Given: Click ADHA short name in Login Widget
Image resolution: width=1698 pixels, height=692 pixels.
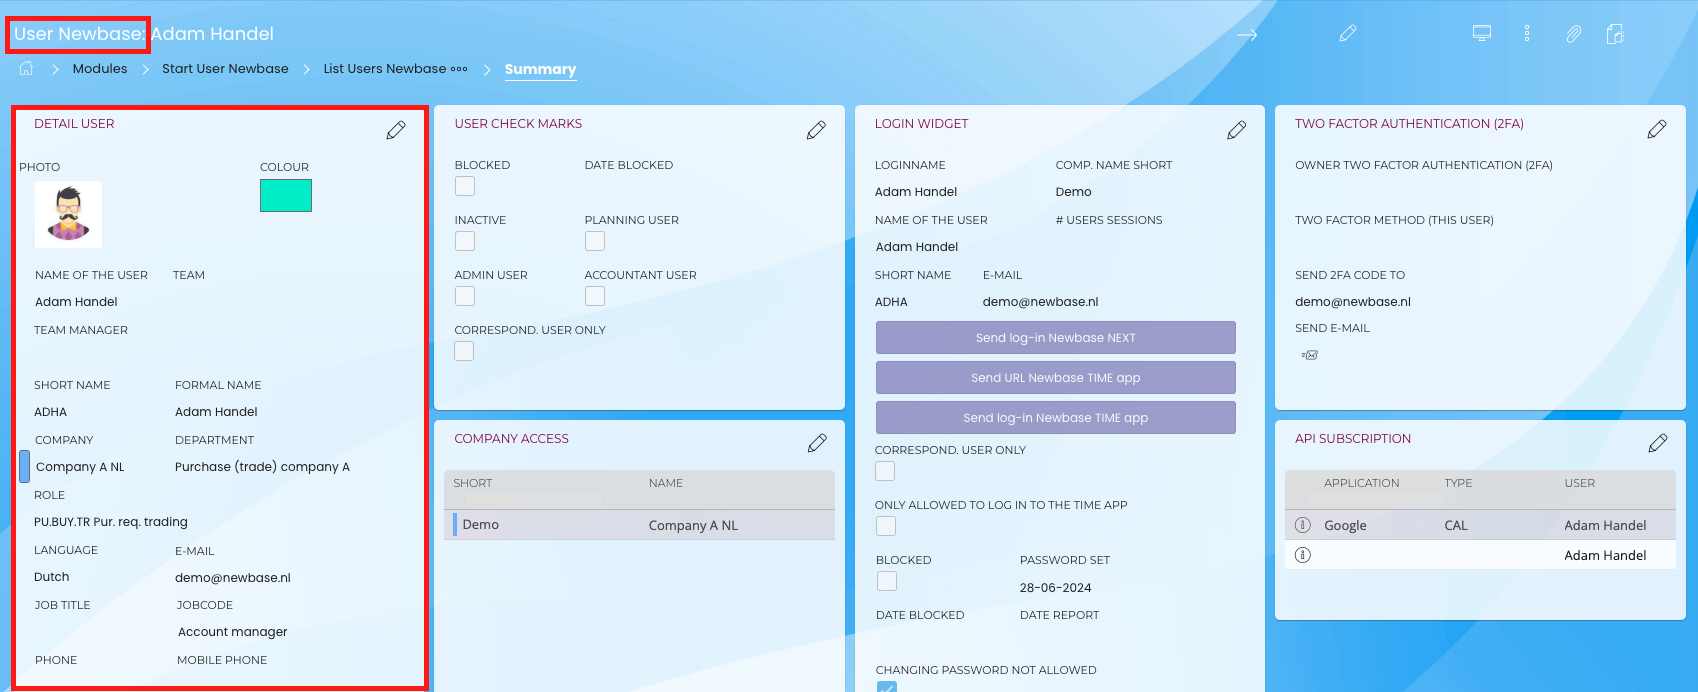Looking at the screenshot, I should 891,302.
